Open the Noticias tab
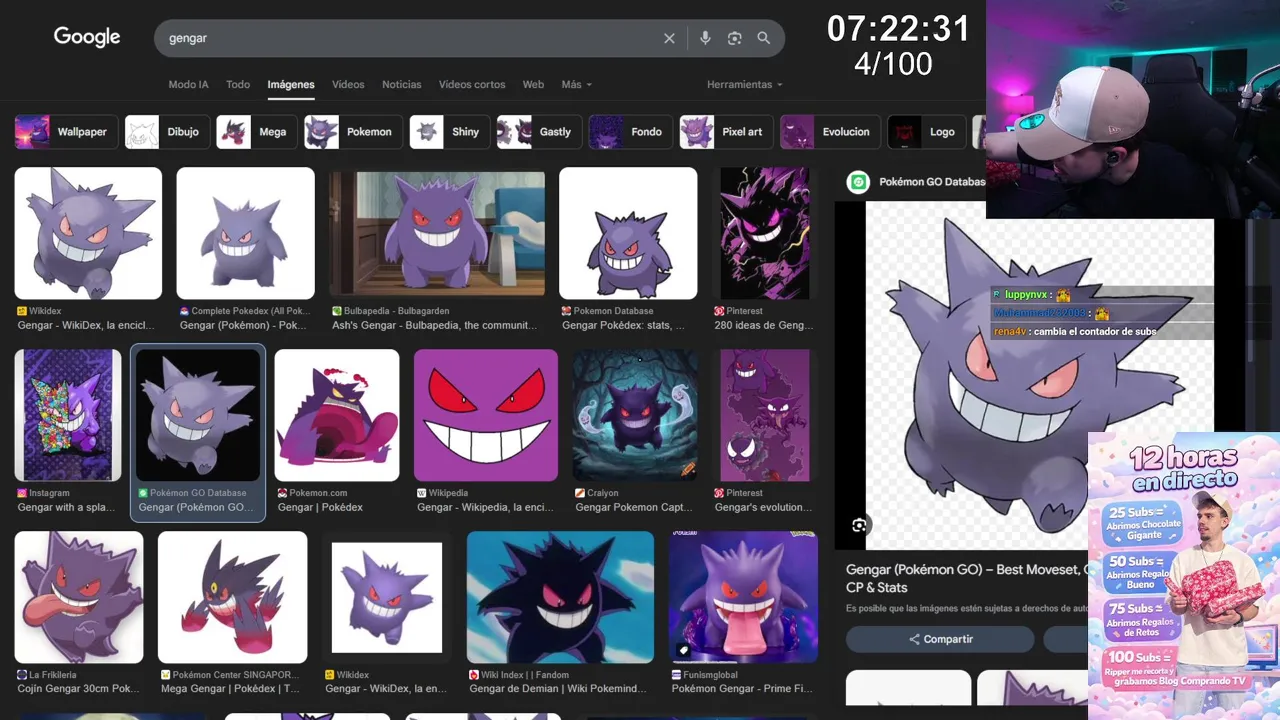Image resolution: width=1280 pixels, height=720 pixels. coord(401,85)
